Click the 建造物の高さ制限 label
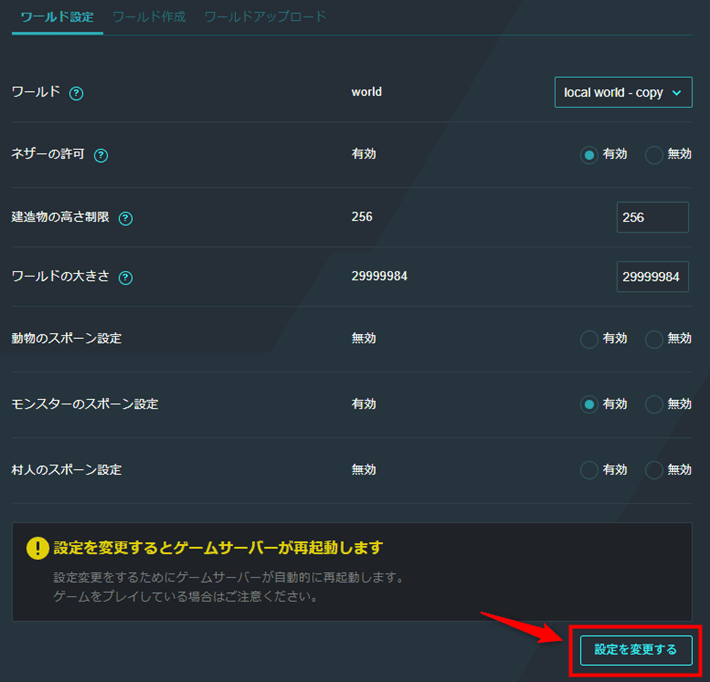 point(60,217)
